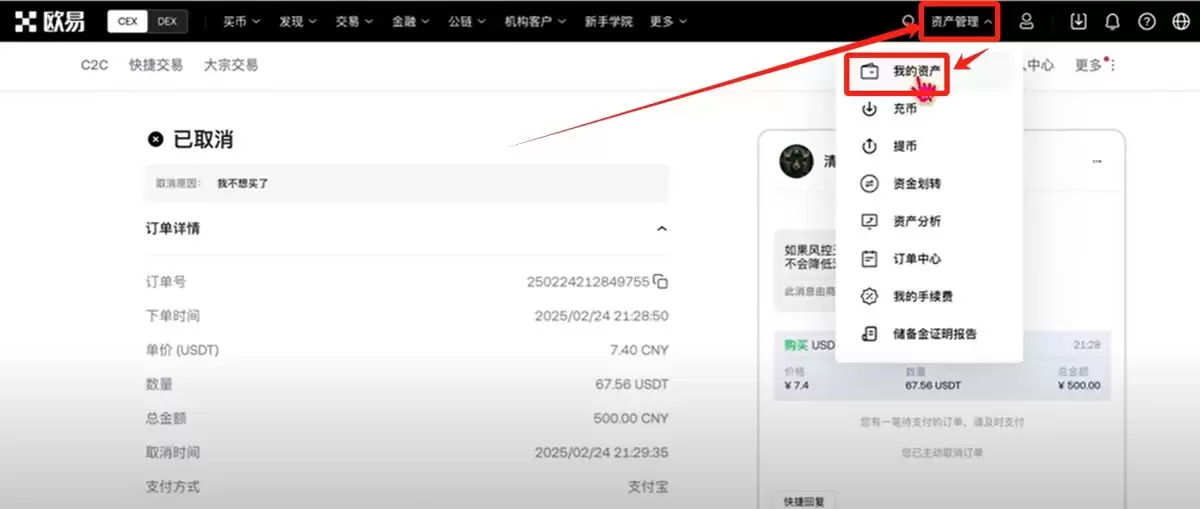1200x509 pixels.
Task: Click the download app icon
Action: pyautogui.click(x=1078, y=21)
